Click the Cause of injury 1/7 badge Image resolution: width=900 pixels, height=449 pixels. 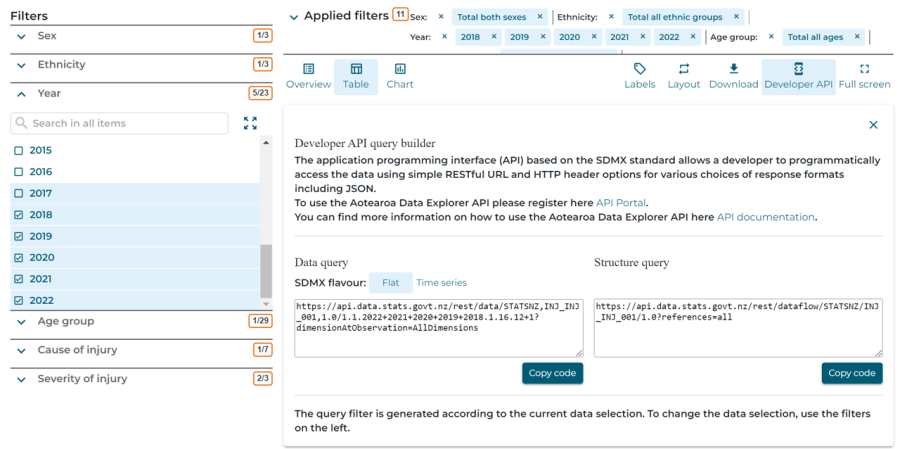coord(263,350)
